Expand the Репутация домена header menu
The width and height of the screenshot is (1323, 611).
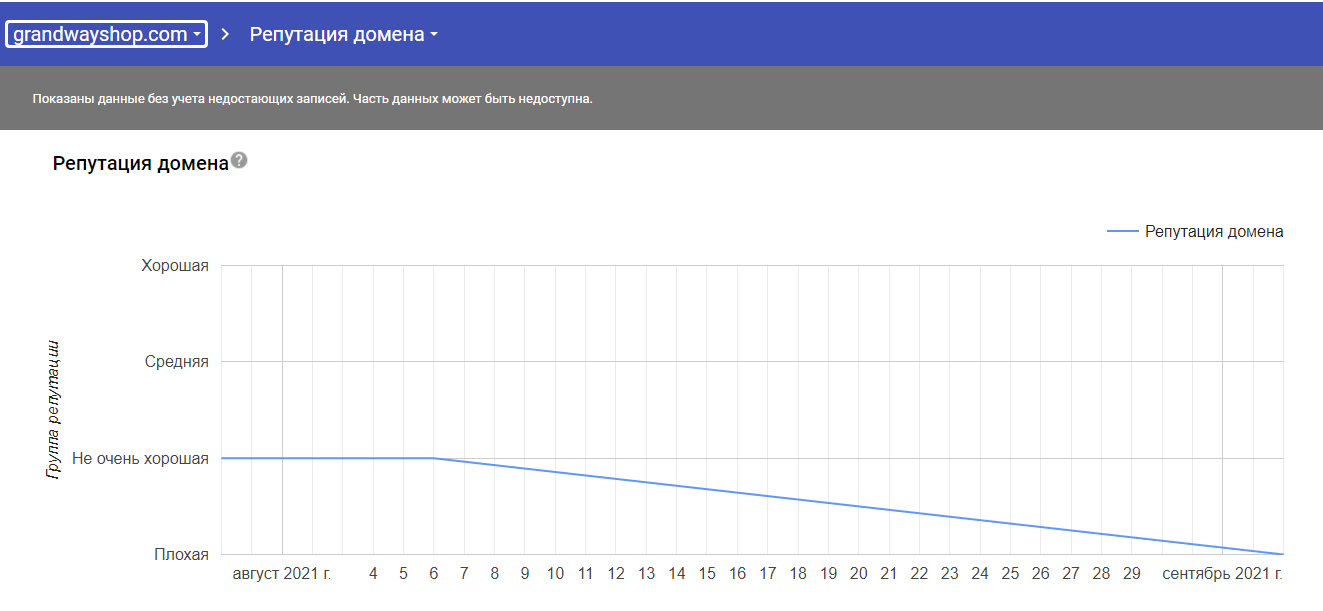tap(343, 34)
